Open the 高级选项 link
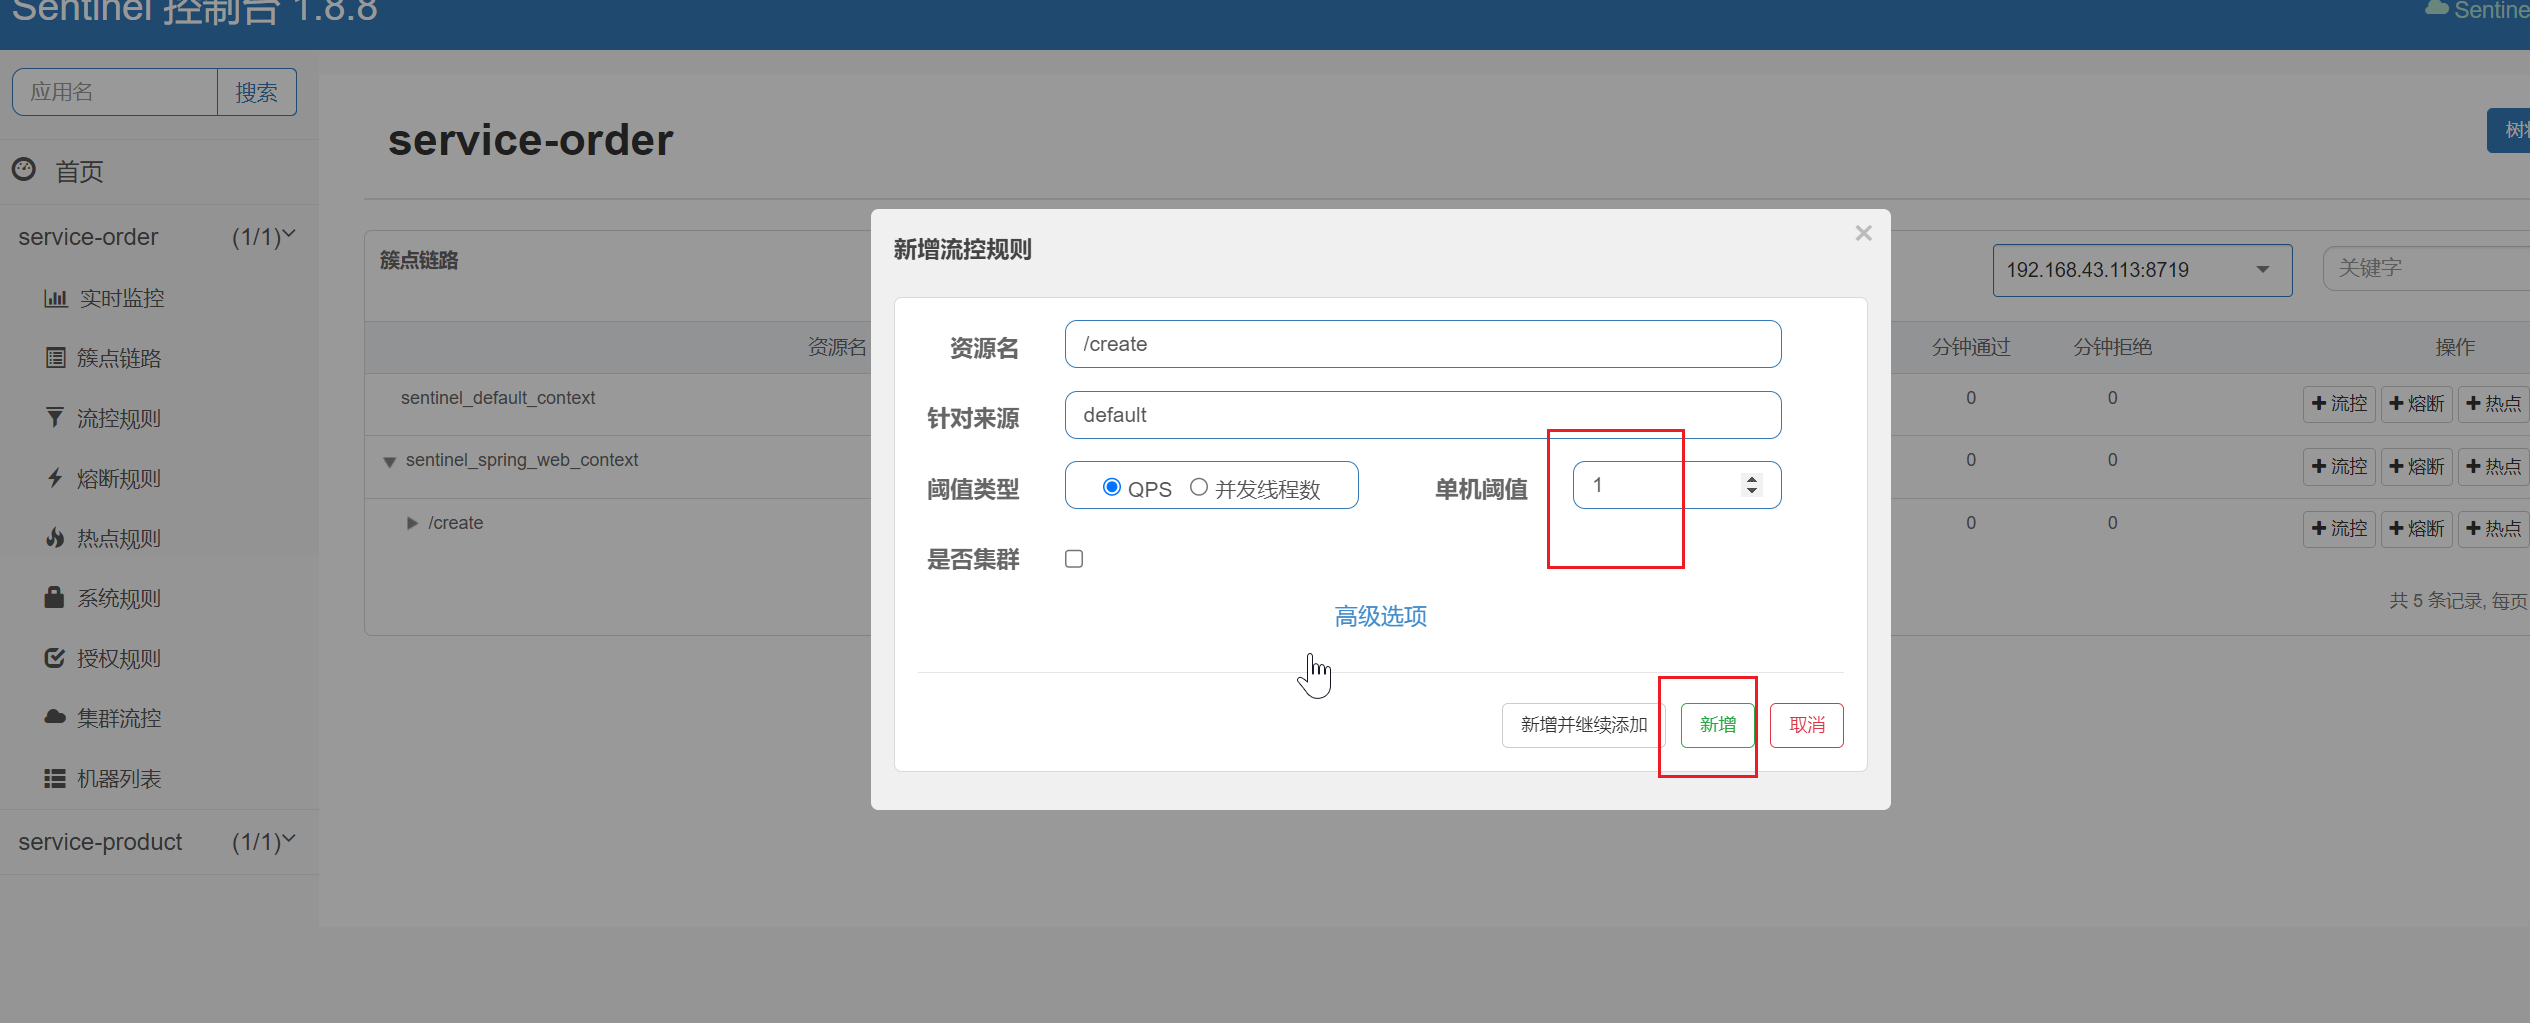This screenshot has height=1023, width=2530. 1380,616
